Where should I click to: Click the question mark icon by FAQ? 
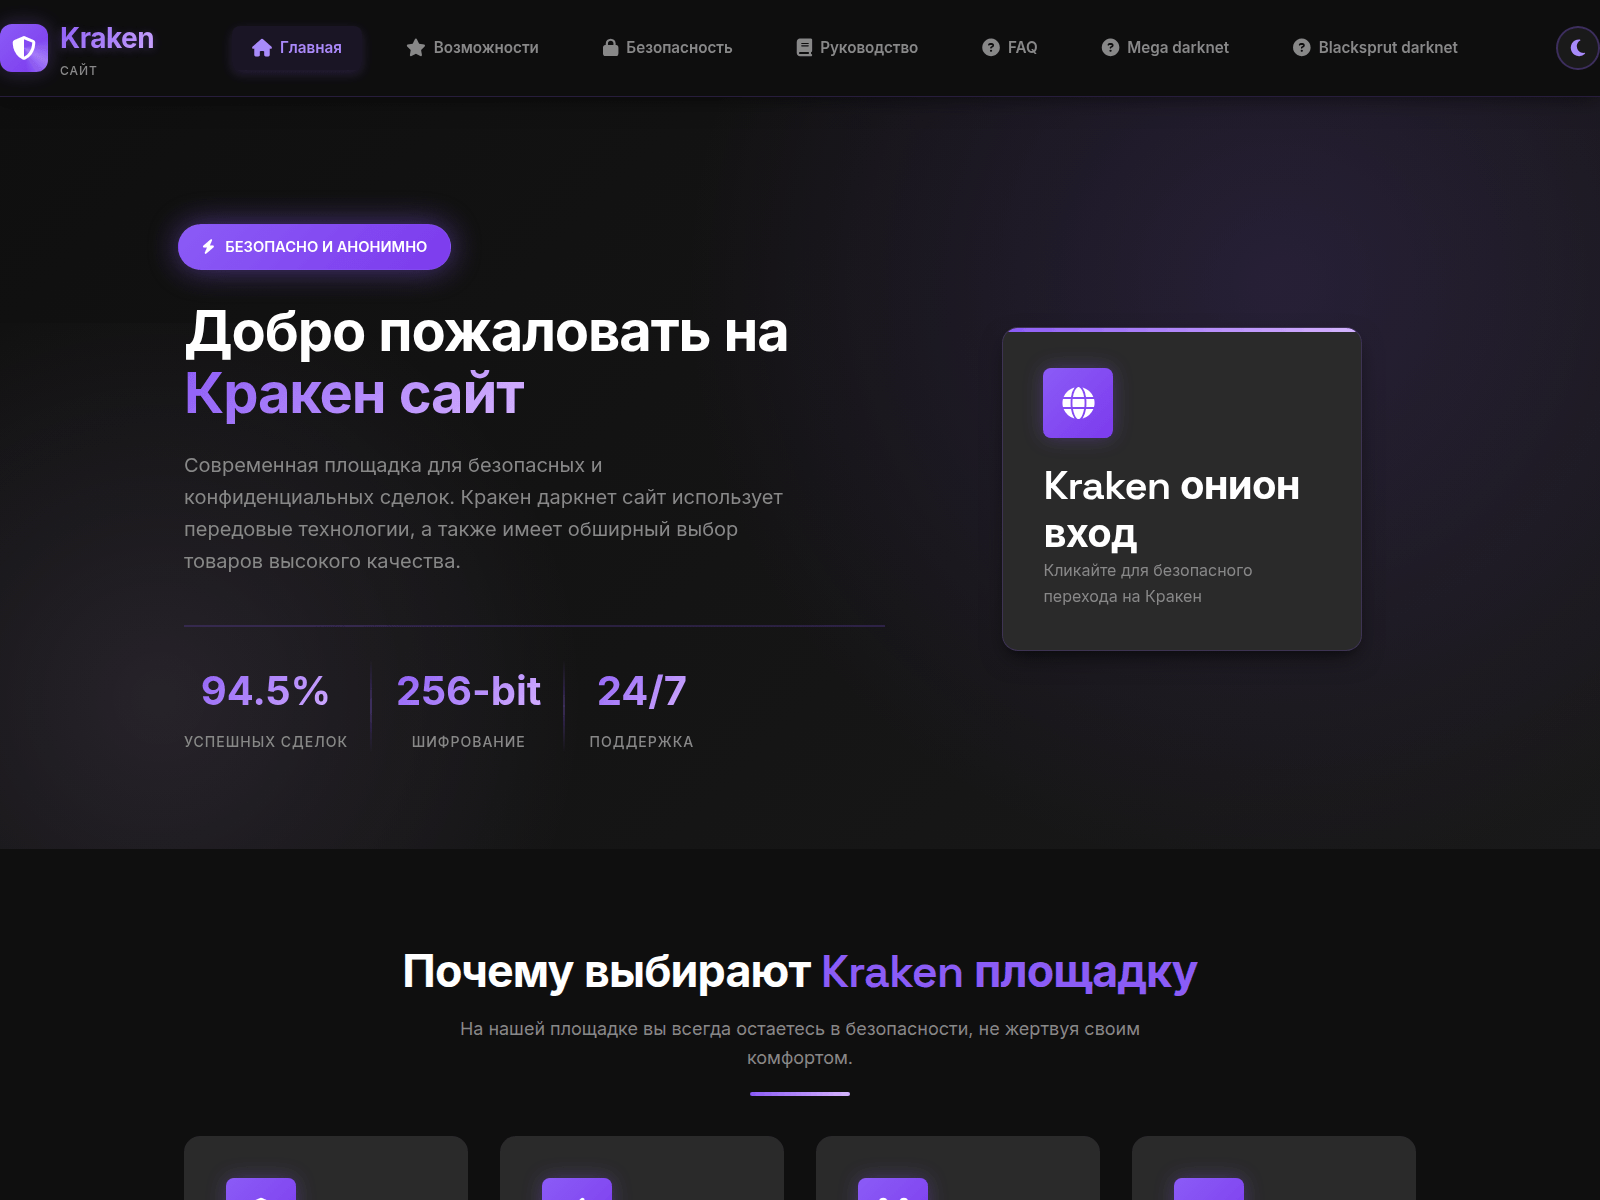click(991, 48)
